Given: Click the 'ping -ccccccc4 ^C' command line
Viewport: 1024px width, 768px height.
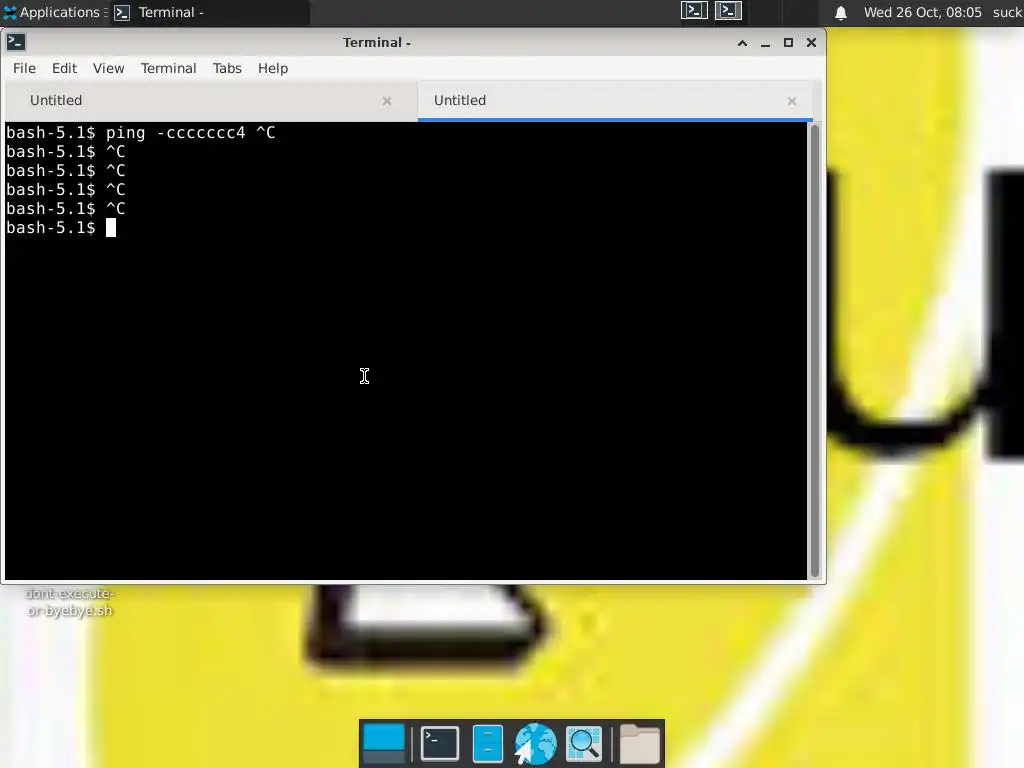Looking at the screenshot, I should [x=140, y=133].
